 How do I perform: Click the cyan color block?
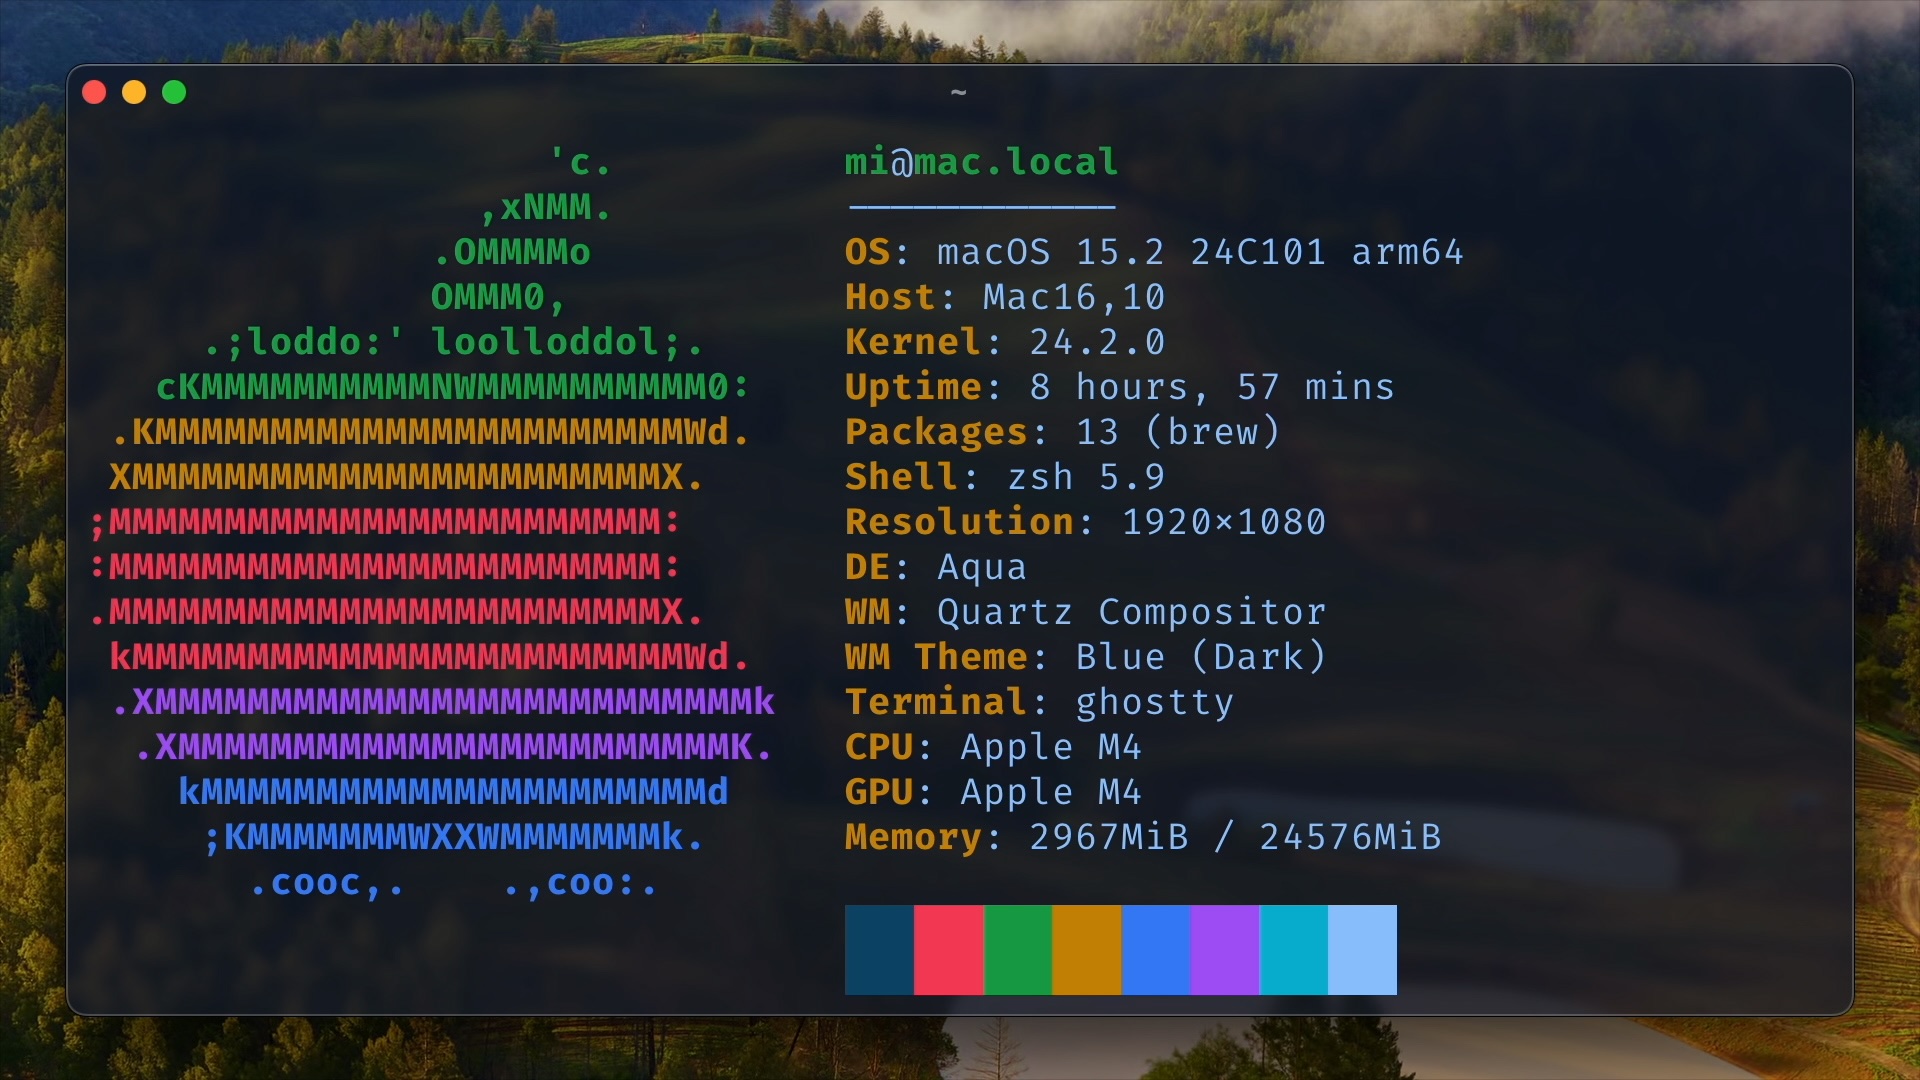coord(1293,950)
